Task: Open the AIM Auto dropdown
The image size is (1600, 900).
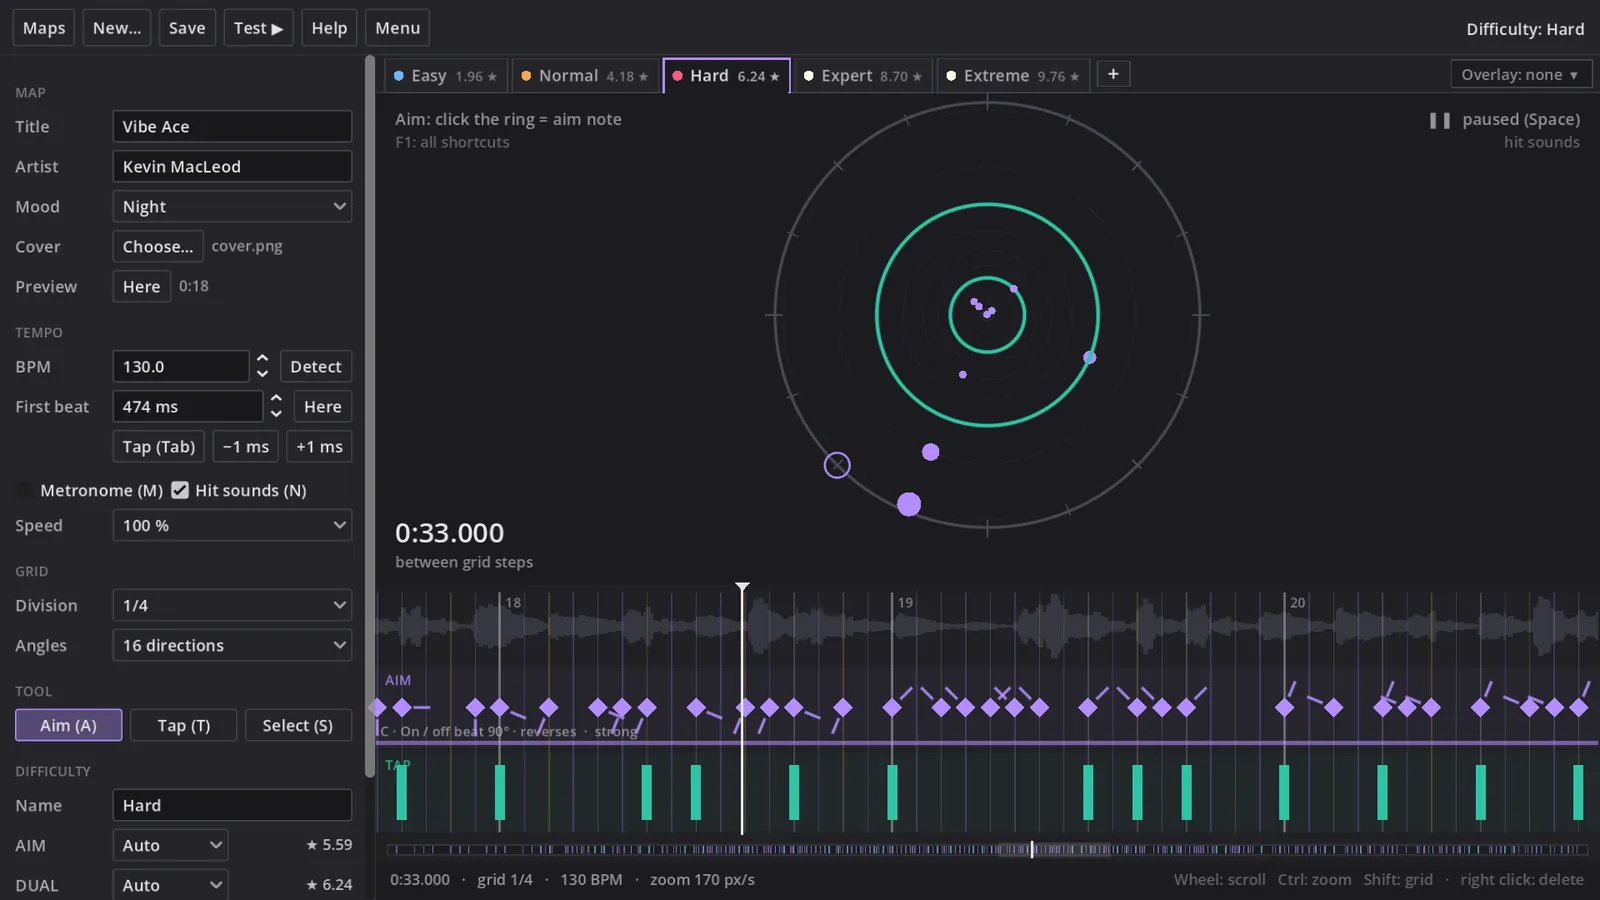Action: click(170, 845)
